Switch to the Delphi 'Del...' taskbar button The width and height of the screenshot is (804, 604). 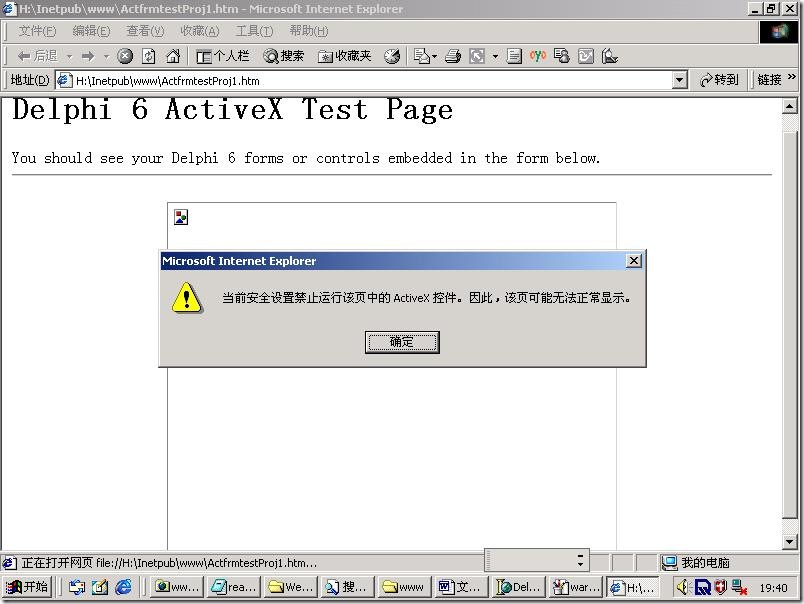518,587
